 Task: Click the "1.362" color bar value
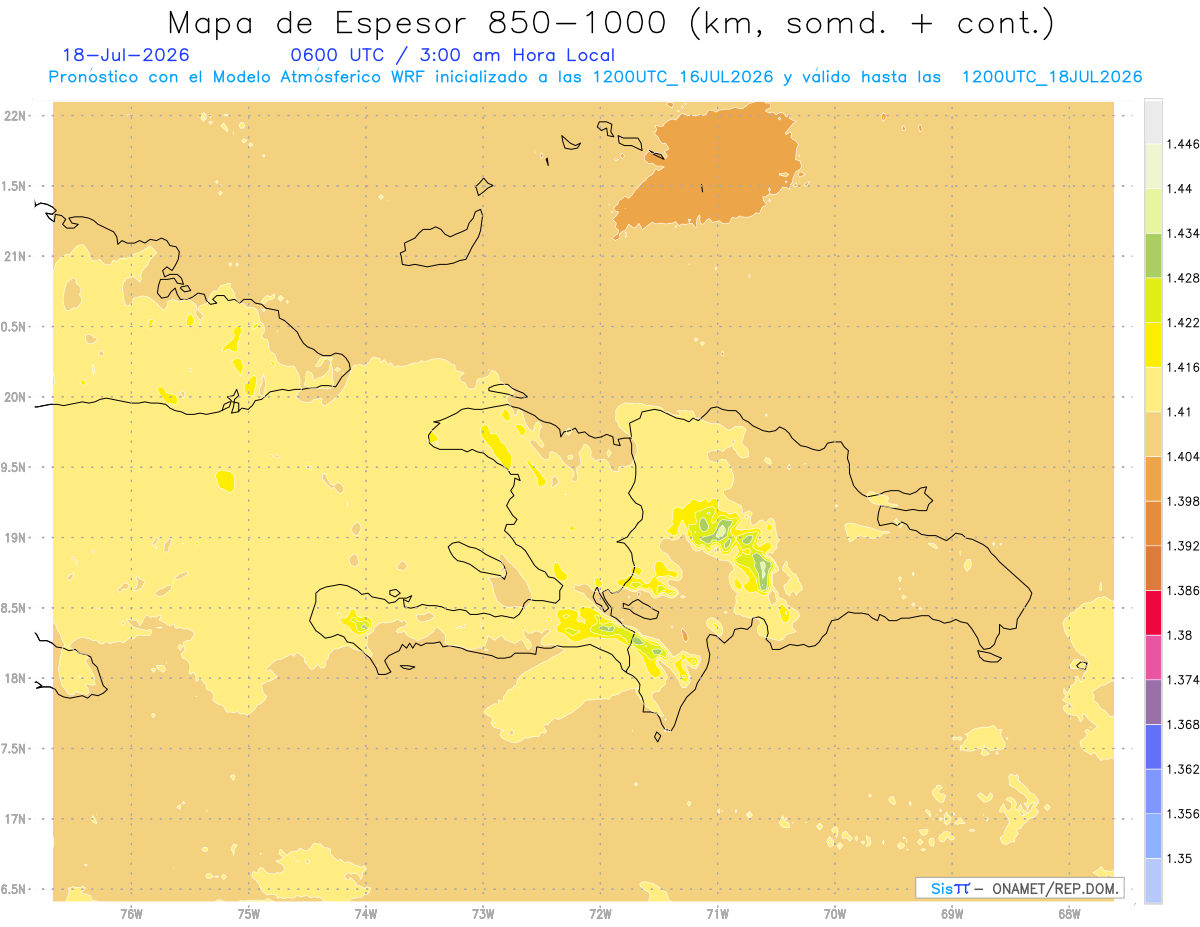click(1183, 769)
